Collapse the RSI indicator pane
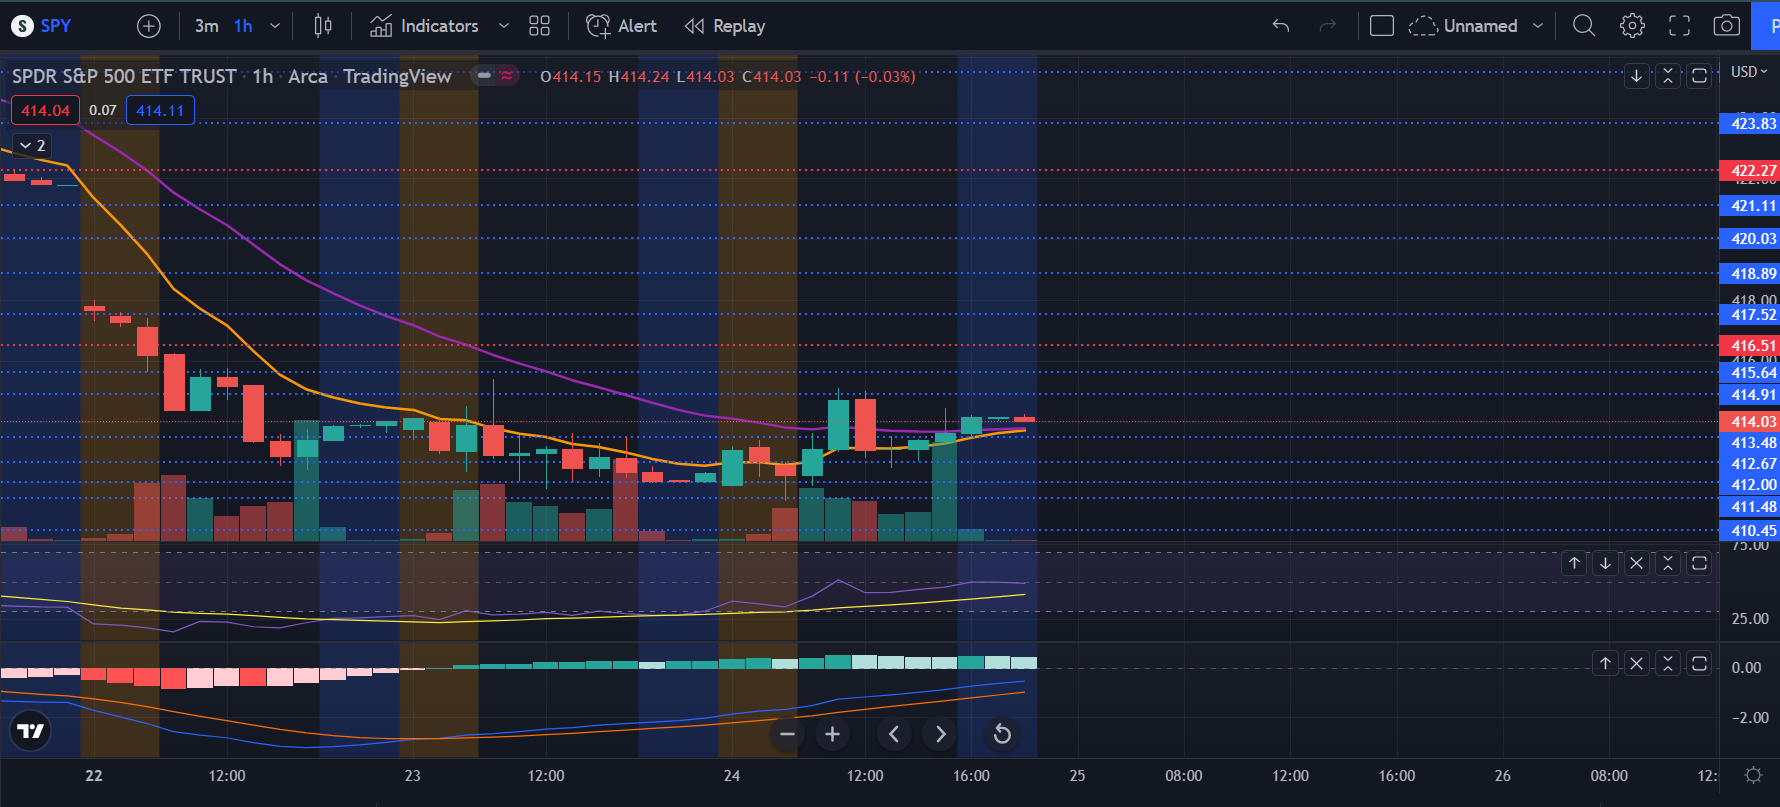The width and height of the screenshot is (1780, 807). [x=1667, y=564]
